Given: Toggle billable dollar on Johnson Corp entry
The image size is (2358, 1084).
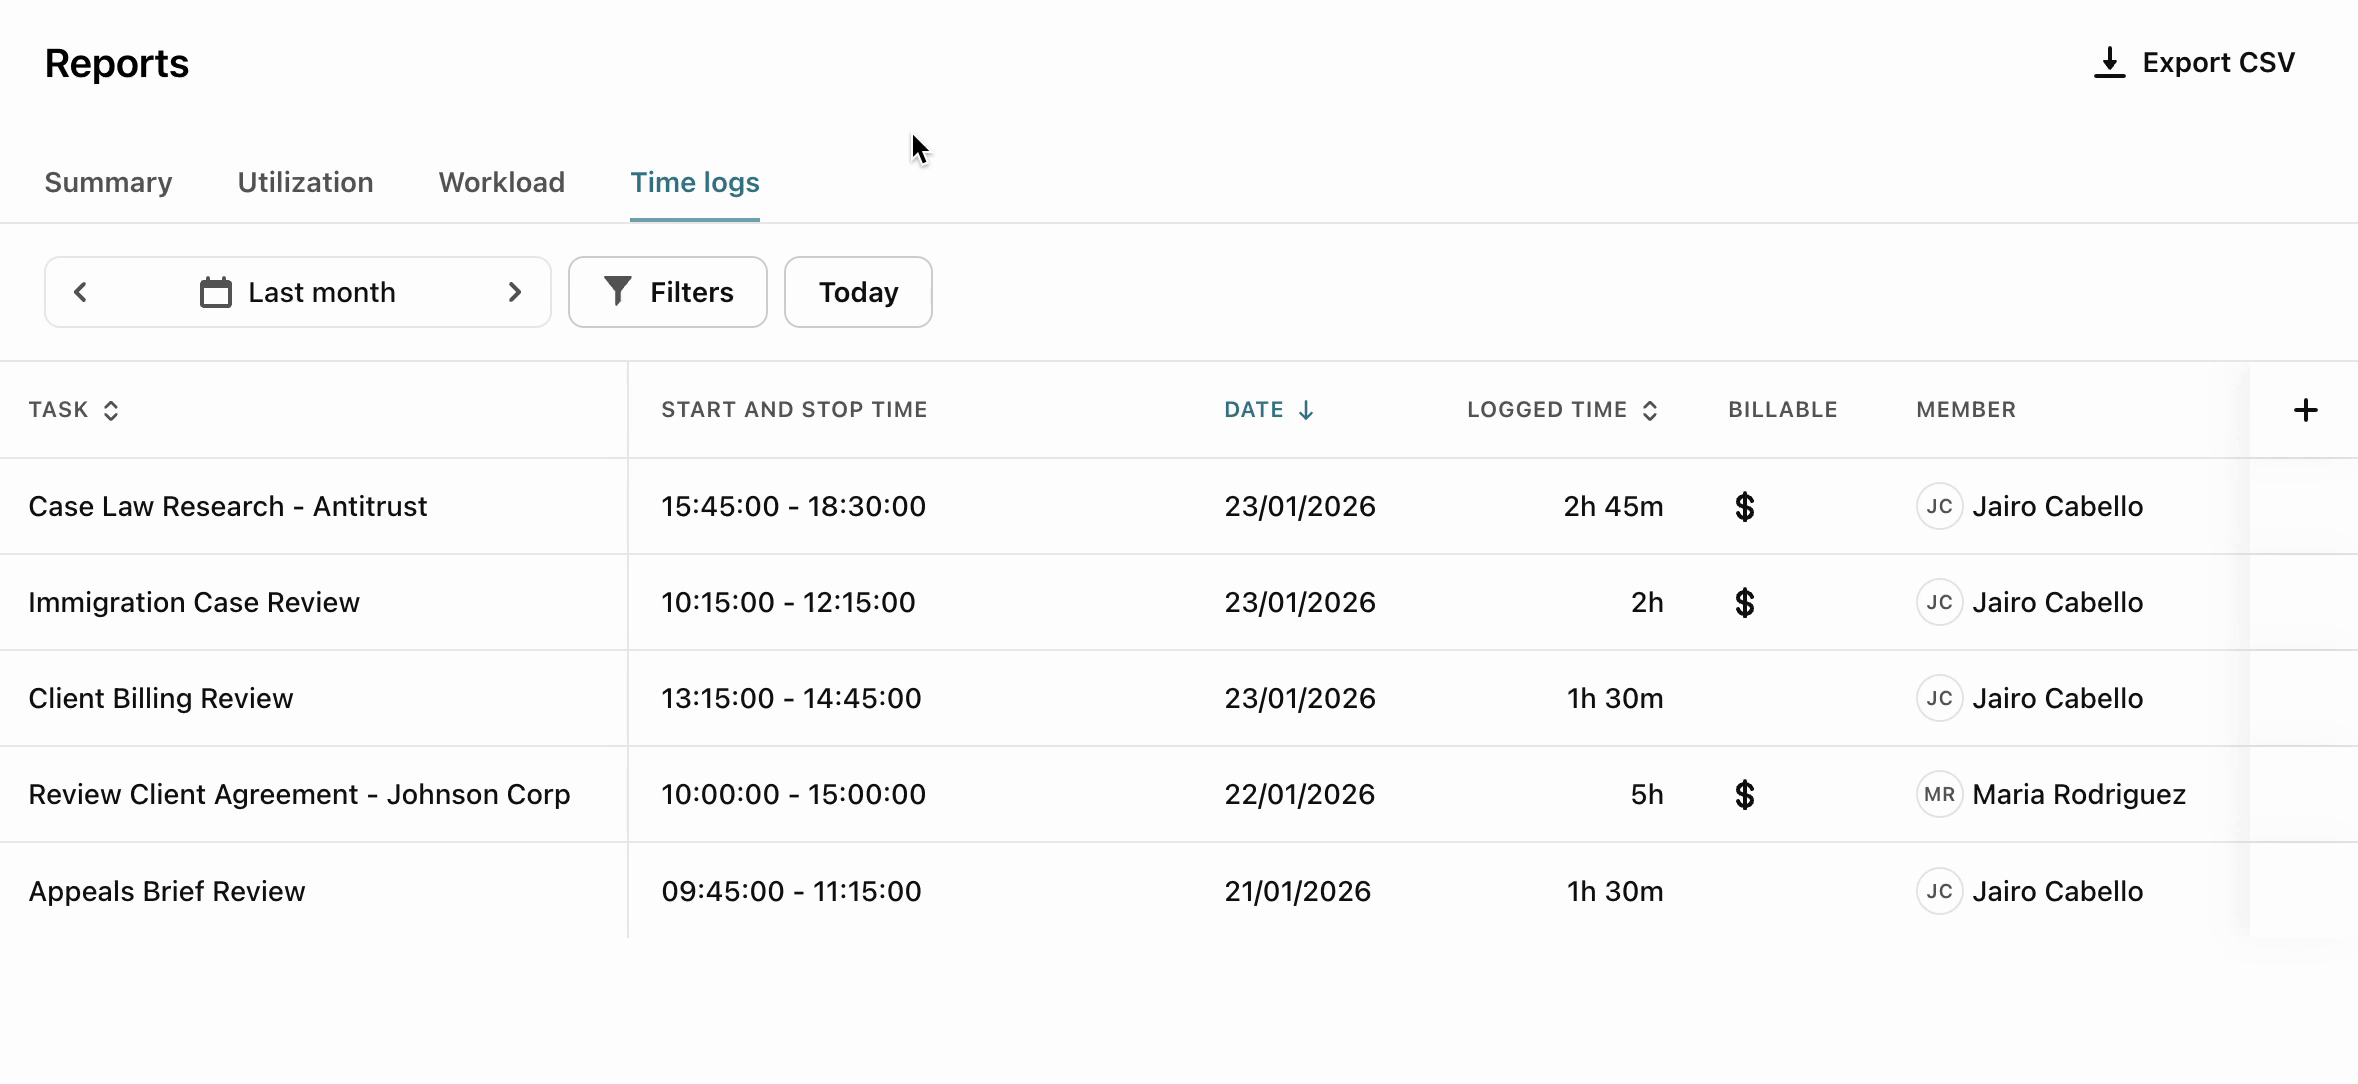Looking at the screenshot, I should [1744, 795].
